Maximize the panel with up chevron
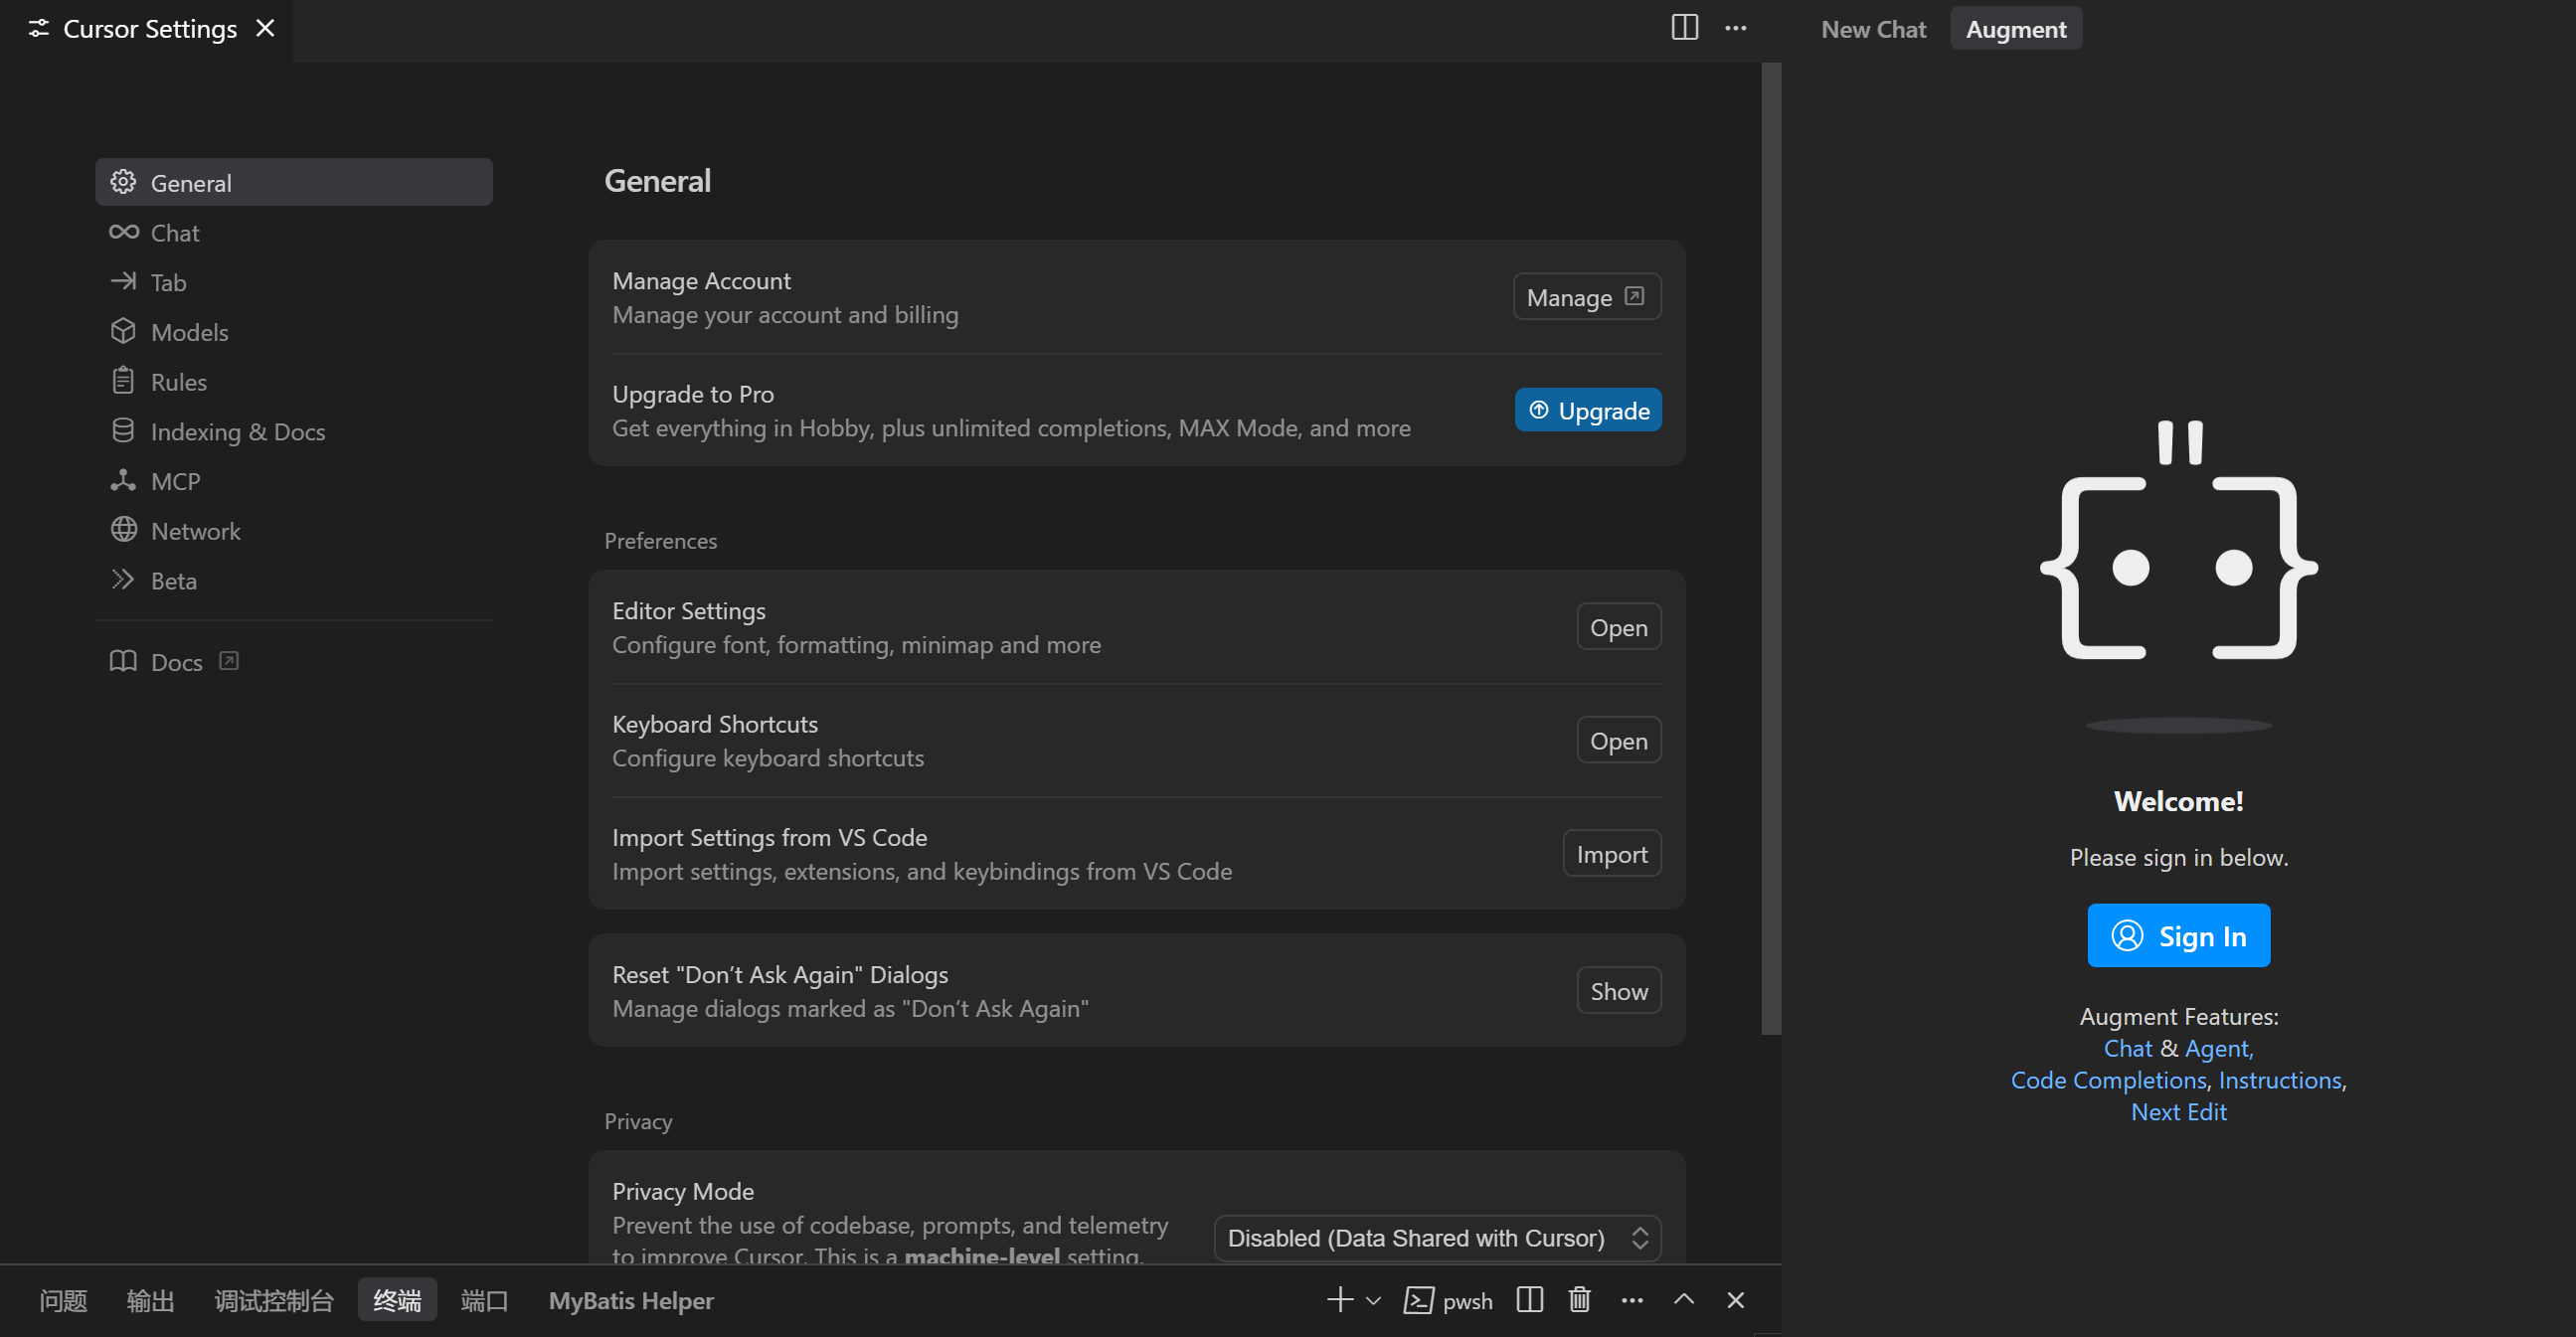The image size is (2576, 1337). pyautogui.click(x=1684, y=1299)
